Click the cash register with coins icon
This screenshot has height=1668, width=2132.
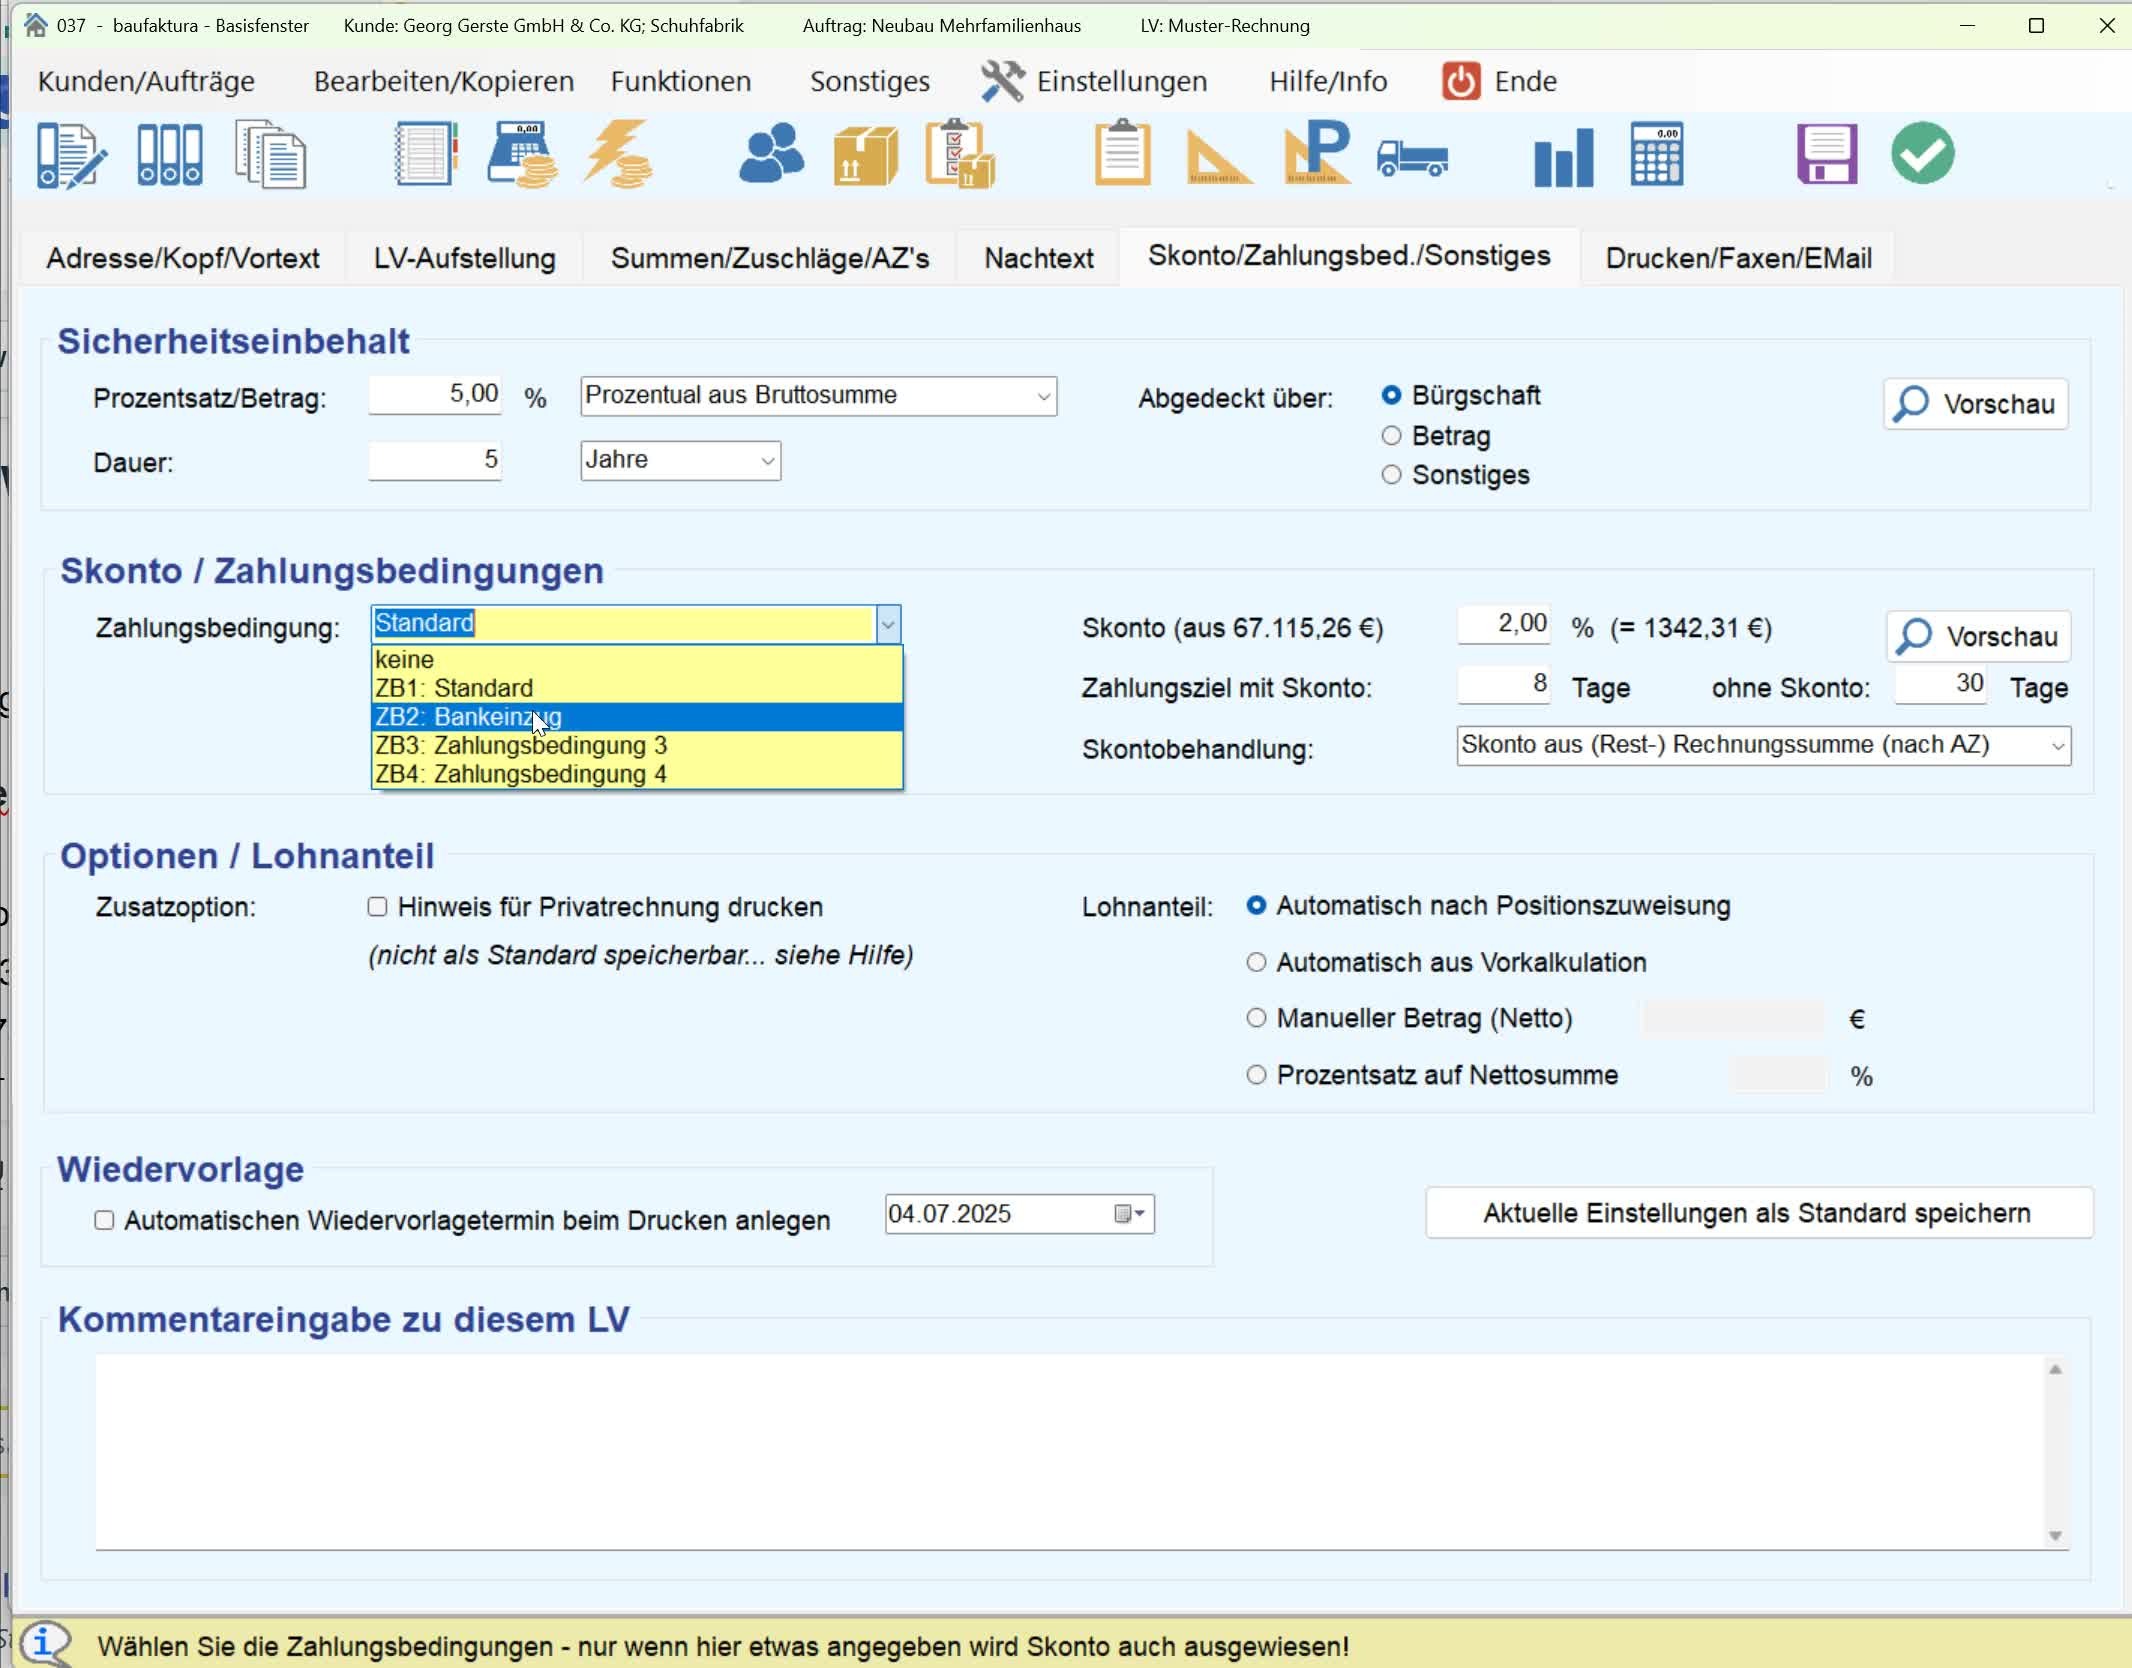[522, 155]
